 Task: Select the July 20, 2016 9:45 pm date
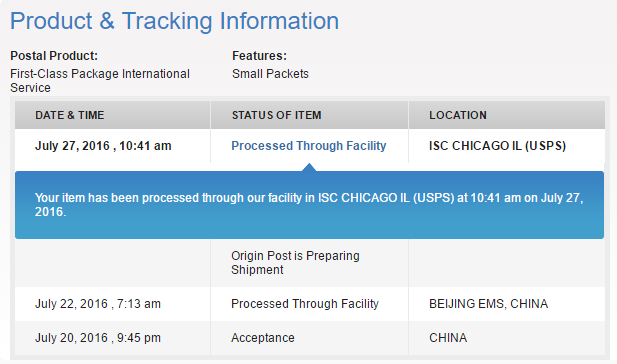[x=98, y=338]
